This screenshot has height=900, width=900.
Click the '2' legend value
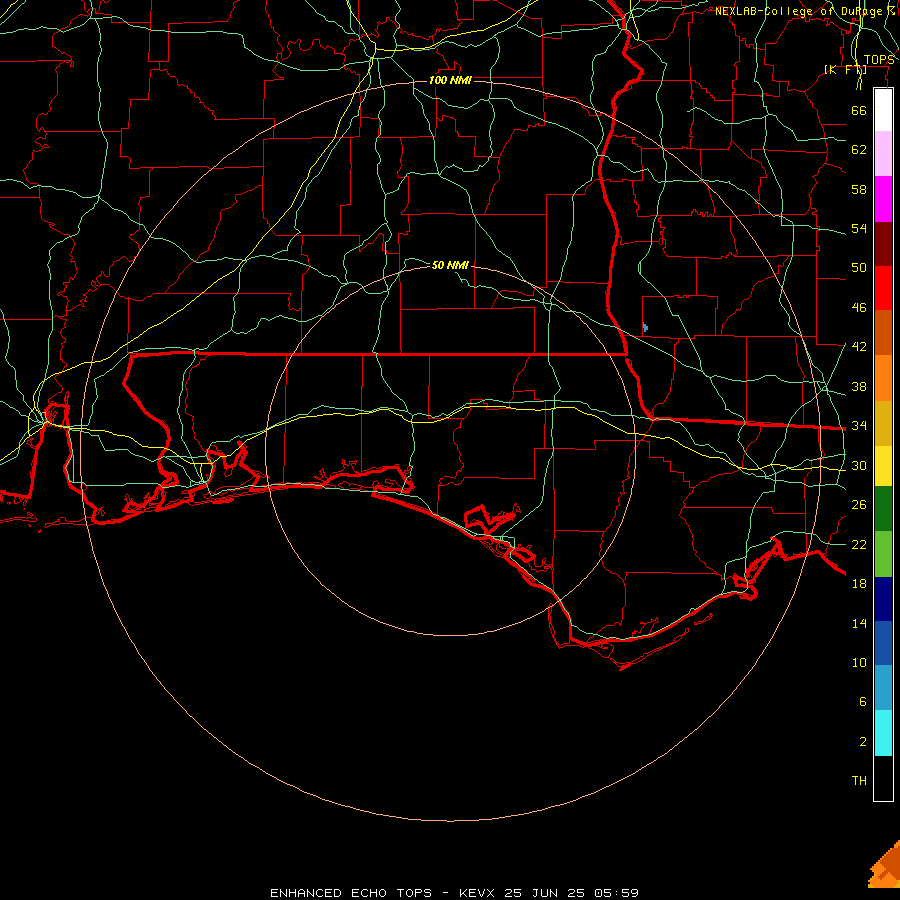862,742
